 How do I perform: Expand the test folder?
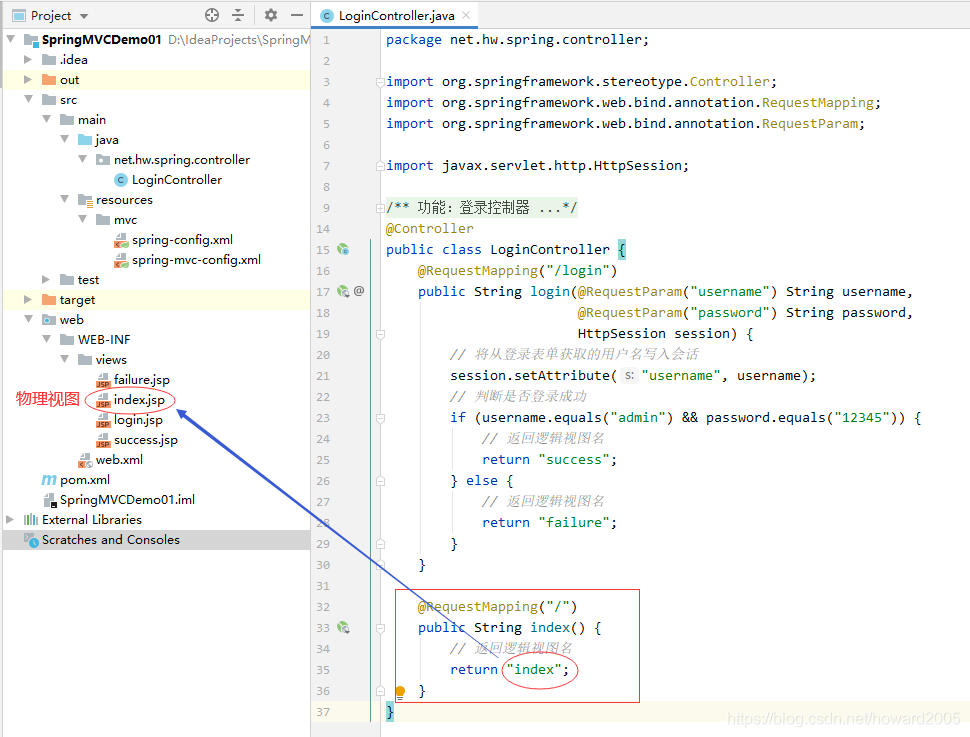(x=46, y=280)
